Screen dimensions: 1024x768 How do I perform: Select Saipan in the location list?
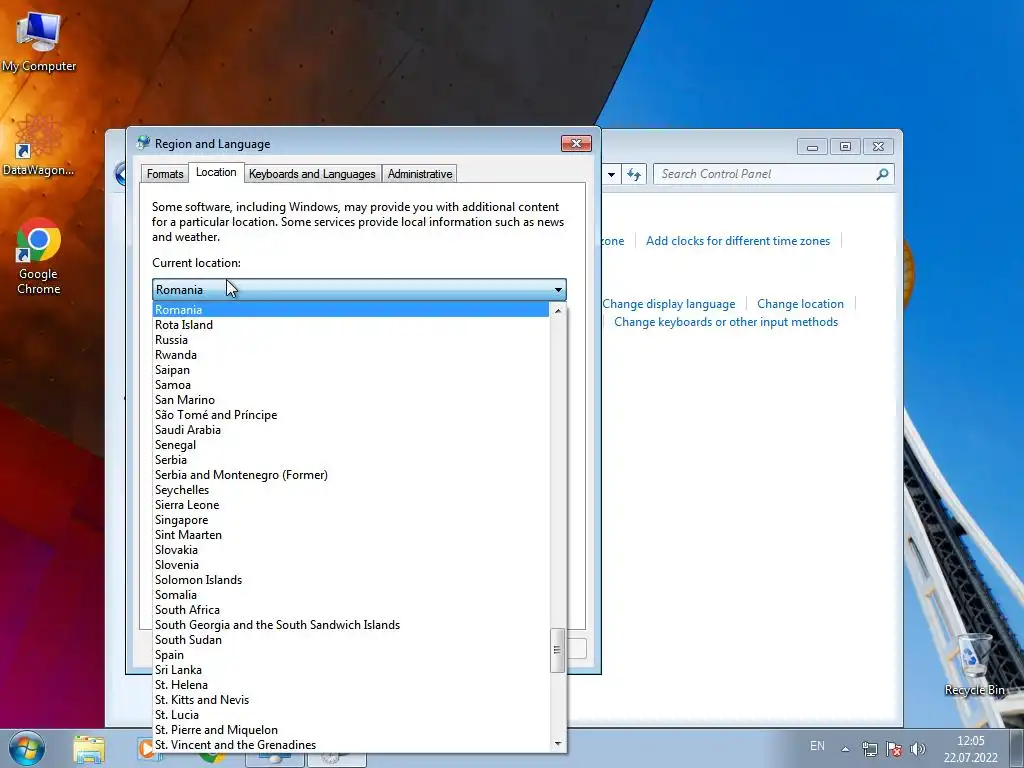351,370
